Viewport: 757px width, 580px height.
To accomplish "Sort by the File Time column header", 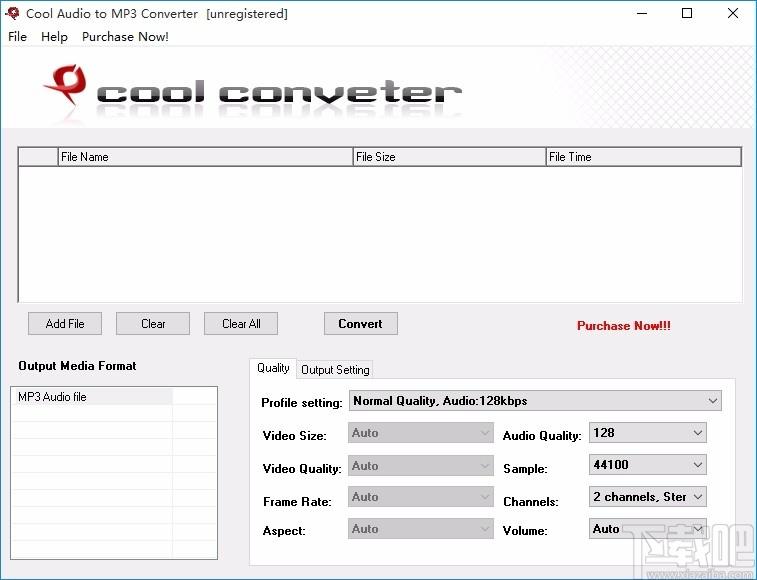I will pos(643,157).
